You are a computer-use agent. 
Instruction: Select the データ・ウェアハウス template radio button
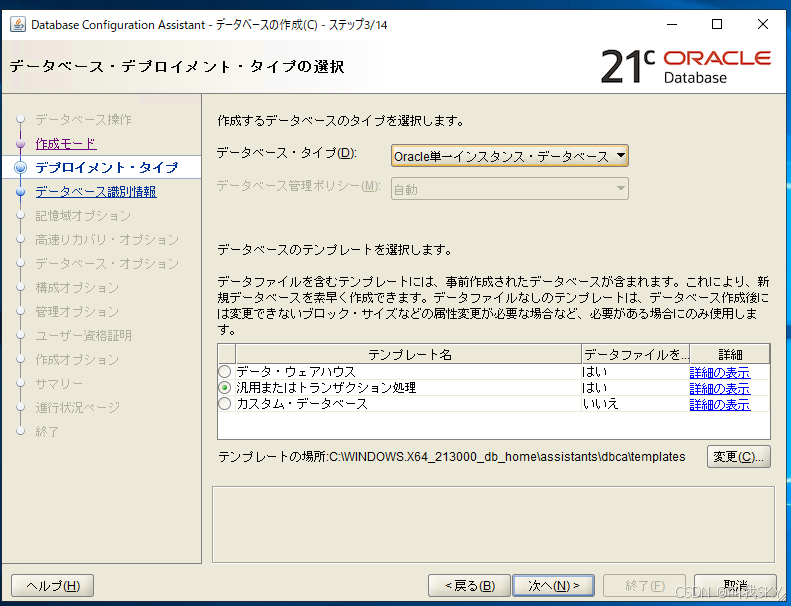point(224,372)
